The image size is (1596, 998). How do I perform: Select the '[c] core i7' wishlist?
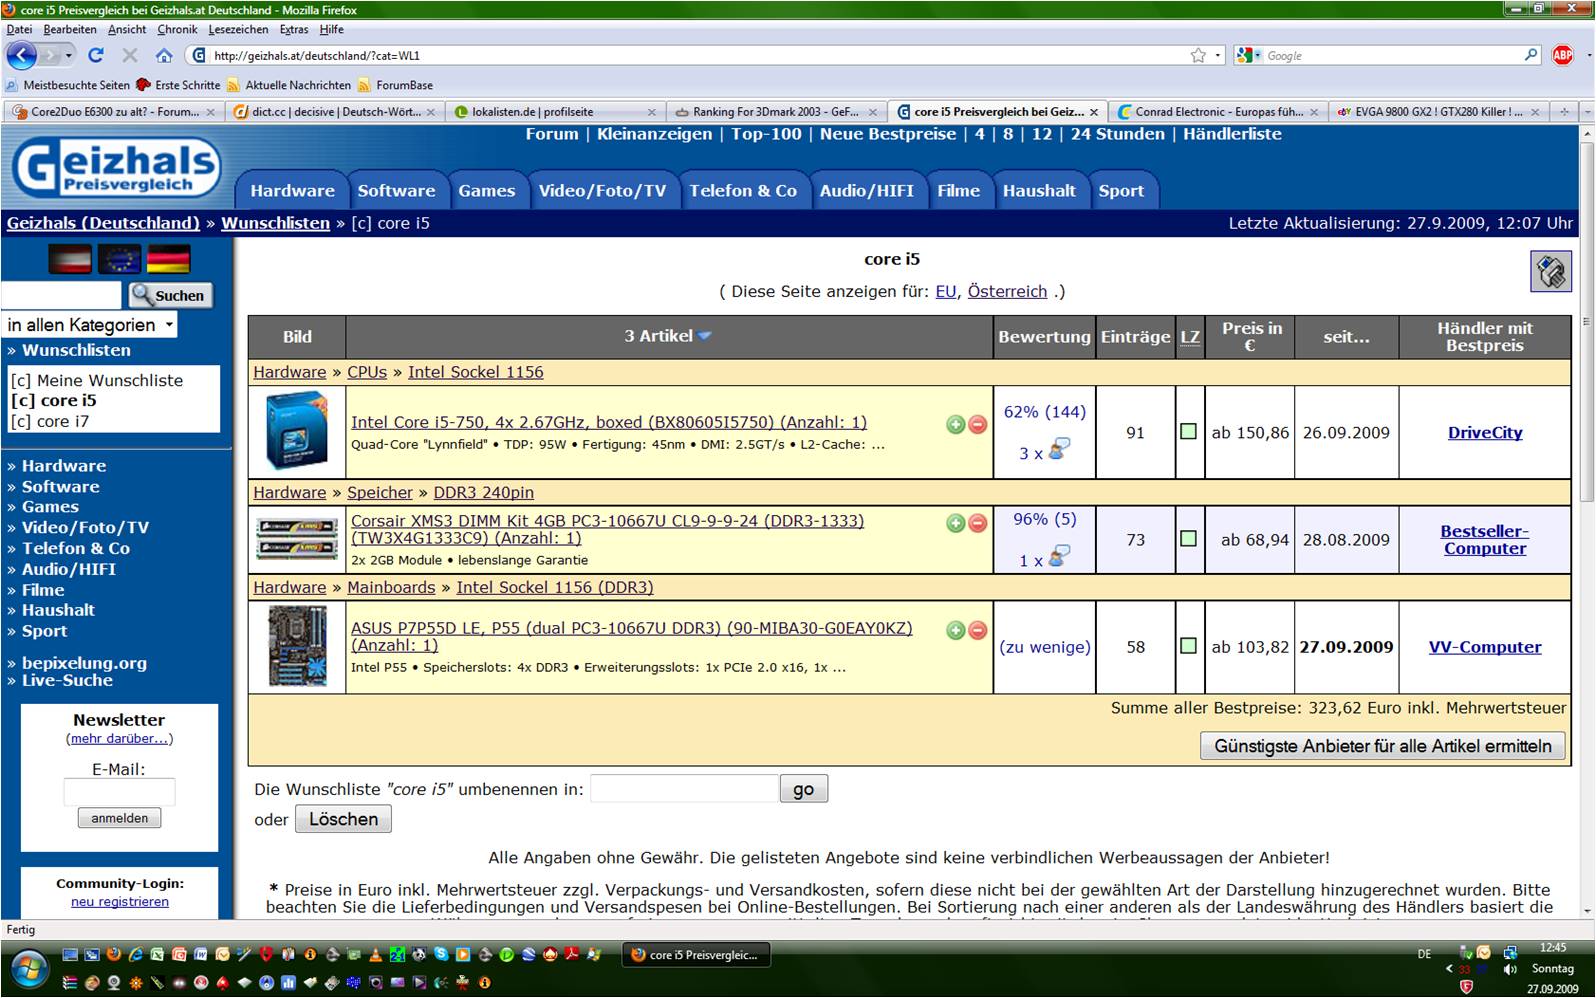coord(50,421)
